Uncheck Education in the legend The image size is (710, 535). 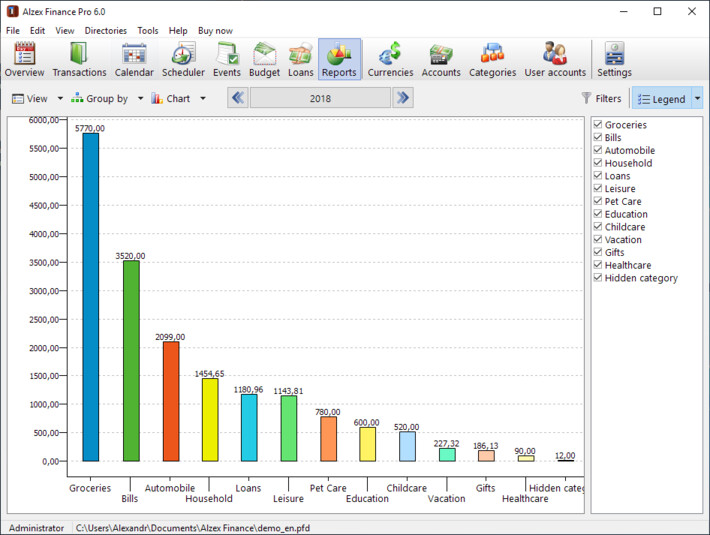[x=598, y=214]
